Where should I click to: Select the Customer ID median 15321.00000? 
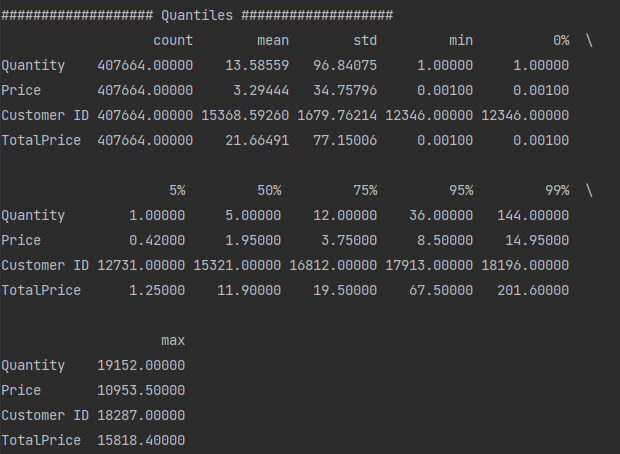tap(237, 265)
